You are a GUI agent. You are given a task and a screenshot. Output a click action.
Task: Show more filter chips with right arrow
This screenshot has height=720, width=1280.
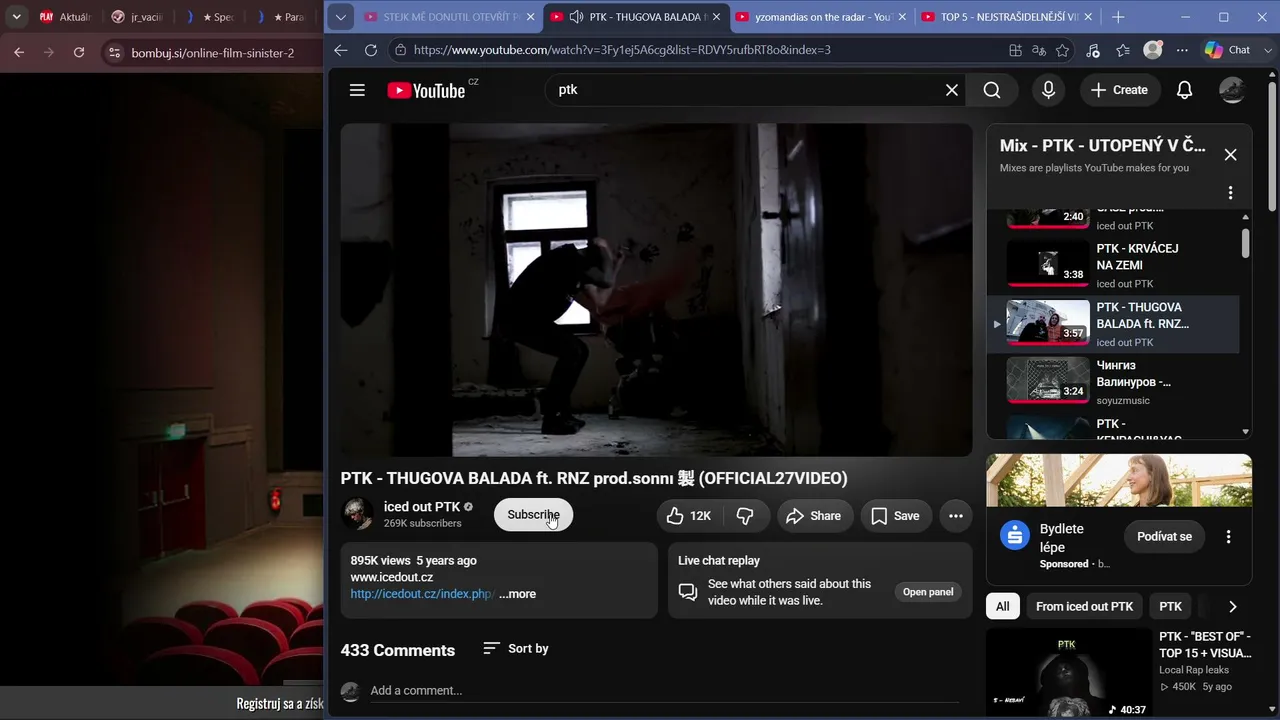point(1233,607)
